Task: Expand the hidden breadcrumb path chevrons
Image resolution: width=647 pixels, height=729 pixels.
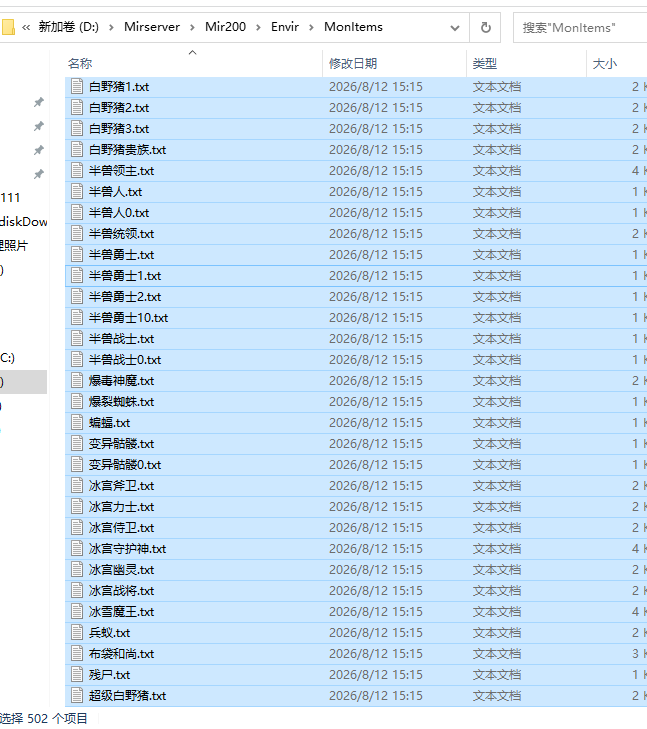Action: point(26,27)
